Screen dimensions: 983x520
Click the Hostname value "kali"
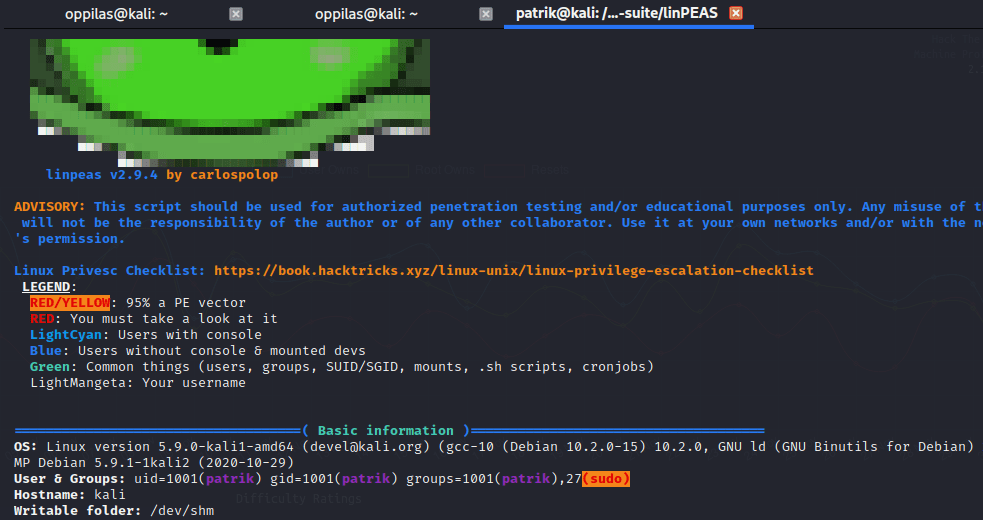[x=110, y=495]
